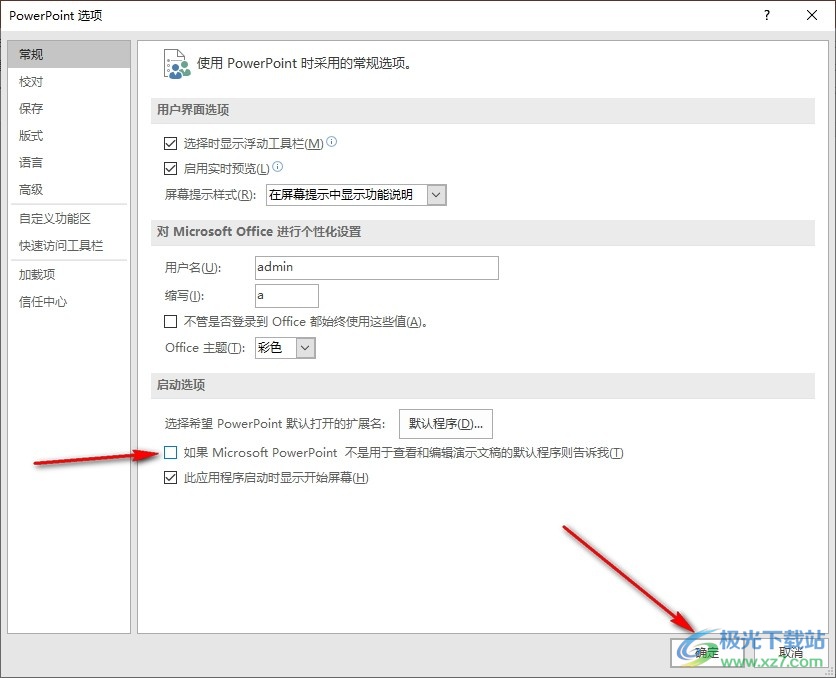
Task: Click the help question mark button
Action: click(767, 15)
